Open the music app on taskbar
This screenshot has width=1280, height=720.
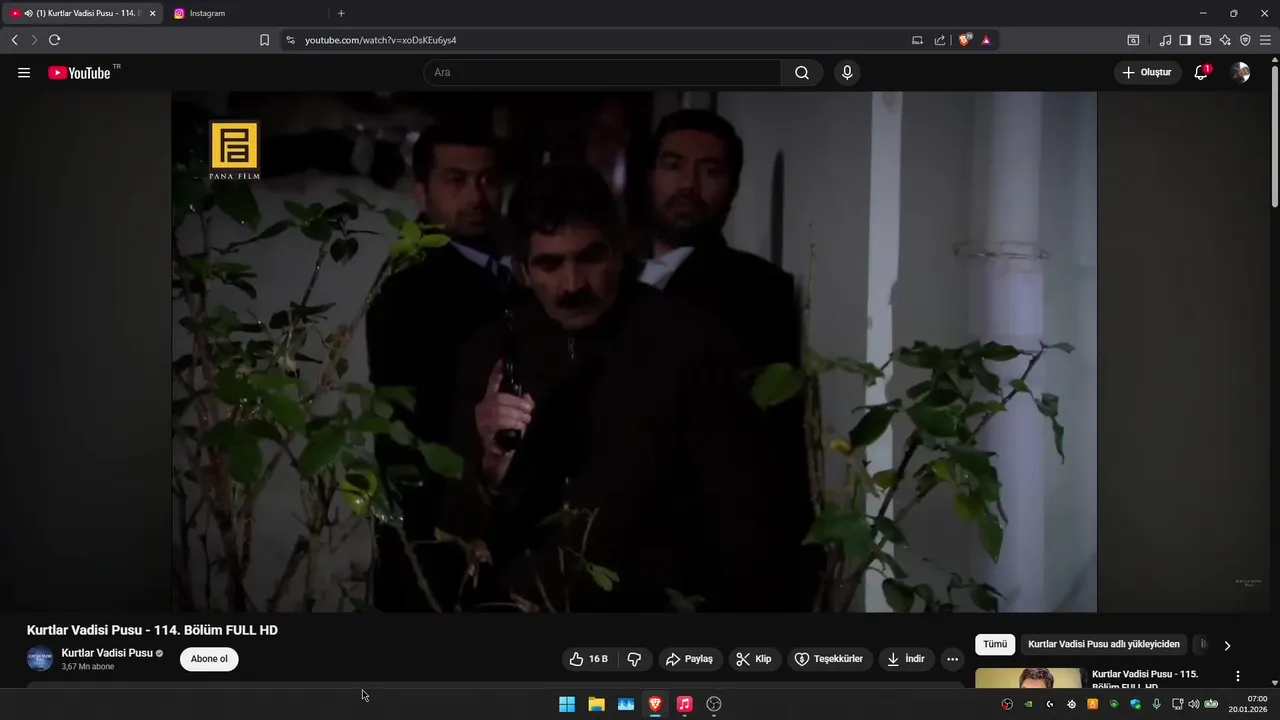pos(684,704)
